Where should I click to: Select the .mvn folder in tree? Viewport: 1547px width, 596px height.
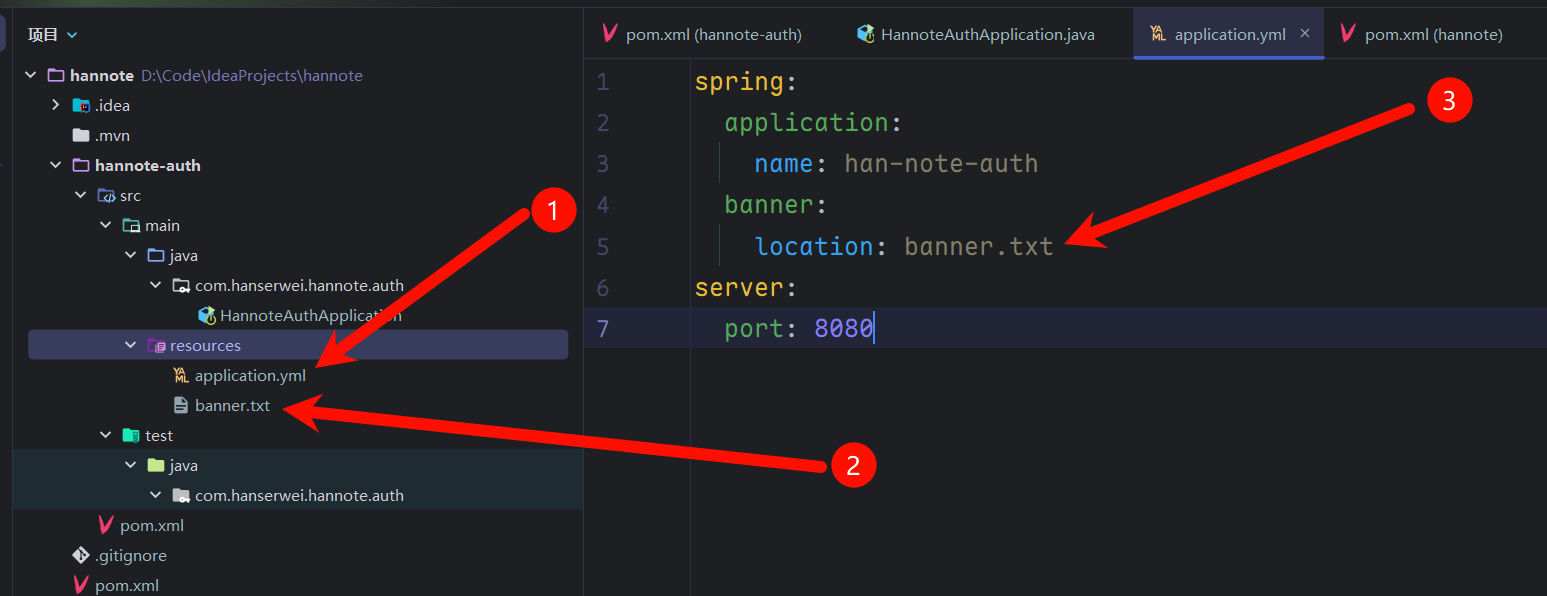click(112, 136)
